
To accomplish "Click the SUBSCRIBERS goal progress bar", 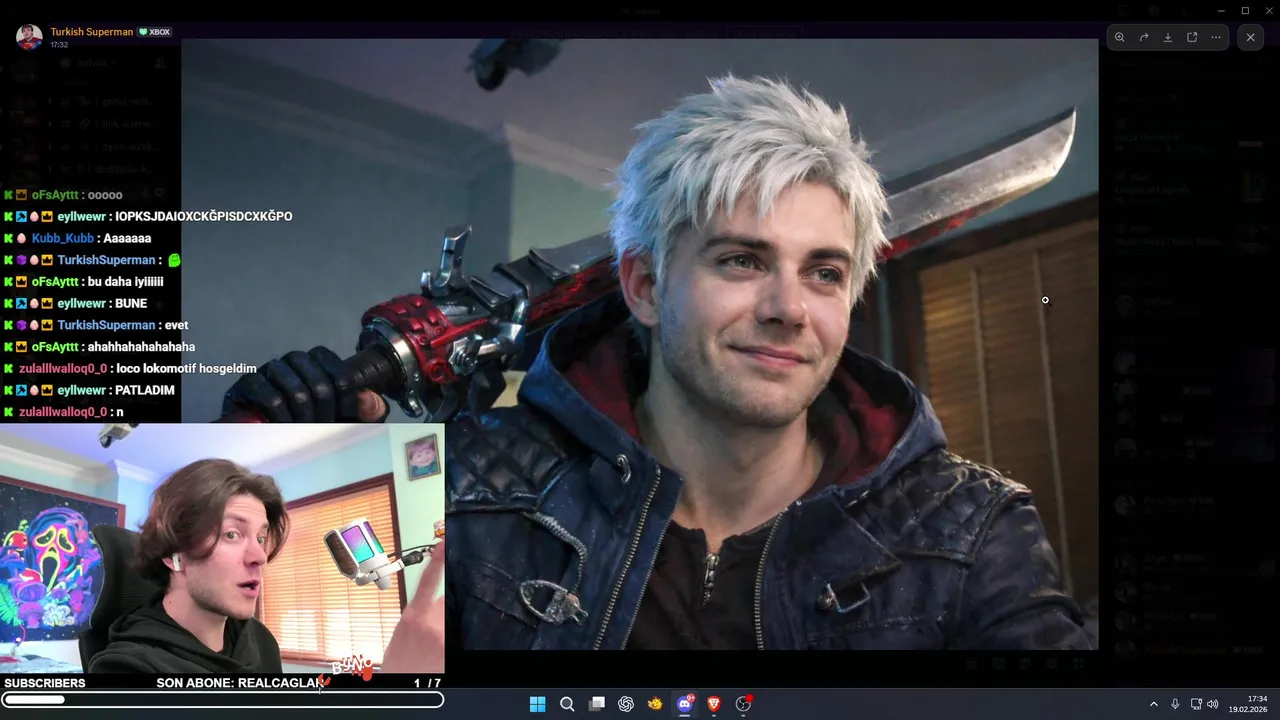I will (x=222, y=700).
